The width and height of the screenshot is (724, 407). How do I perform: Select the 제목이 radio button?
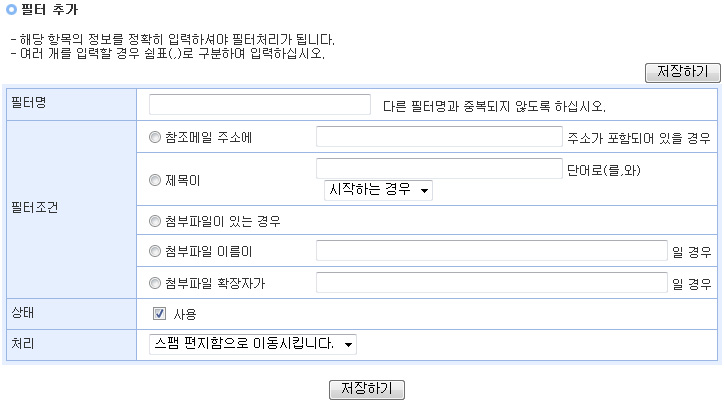click(154, 181)
